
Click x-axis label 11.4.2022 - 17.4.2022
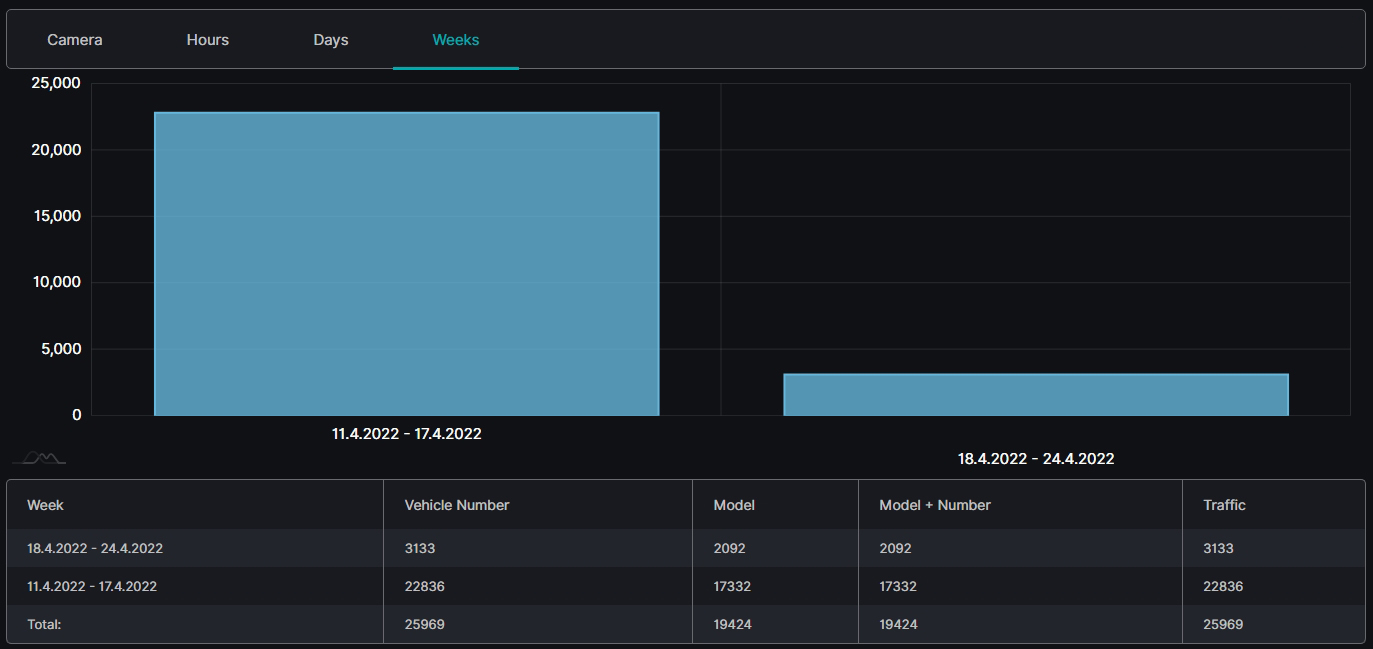[x=407, y=434]
